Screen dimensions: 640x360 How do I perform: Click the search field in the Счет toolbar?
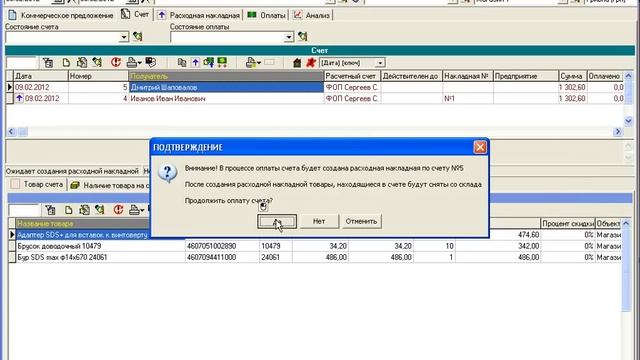tap(22, 63)
